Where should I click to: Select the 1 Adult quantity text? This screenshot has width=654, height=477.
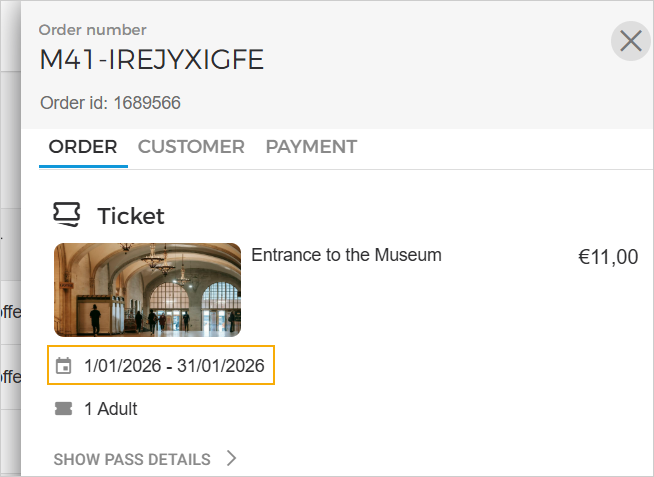click(x=111, y=408)
